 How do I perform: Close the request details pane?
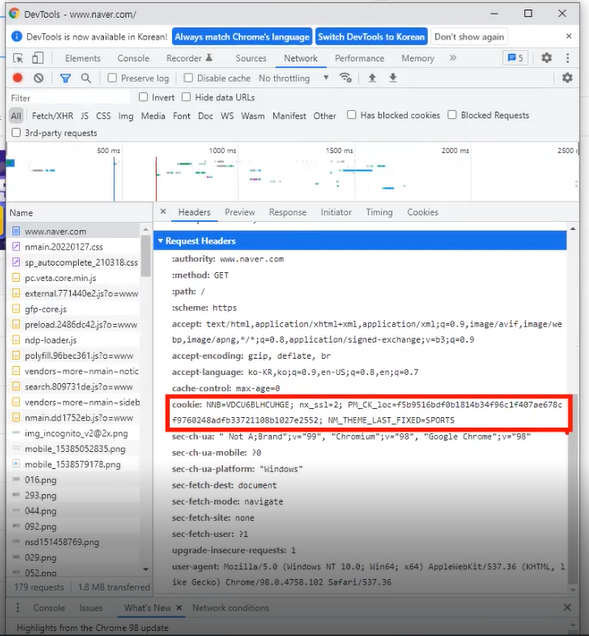click(x=163, y=211)
